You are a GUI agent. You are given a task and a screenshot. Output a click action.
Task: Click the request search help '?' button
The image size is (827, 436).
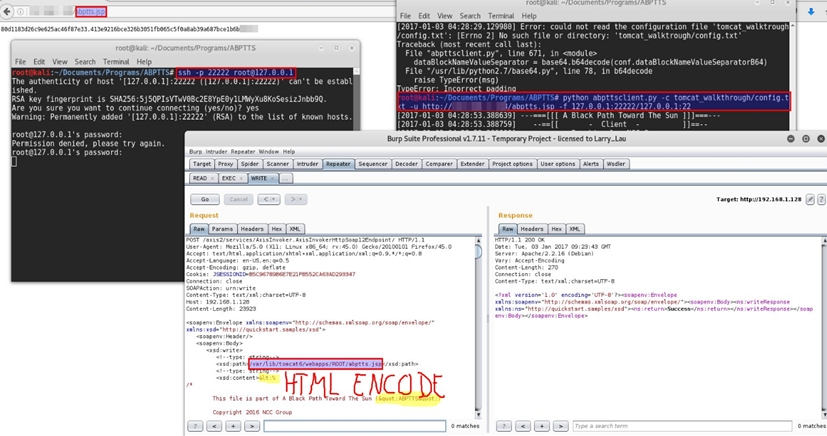point(197,426)
